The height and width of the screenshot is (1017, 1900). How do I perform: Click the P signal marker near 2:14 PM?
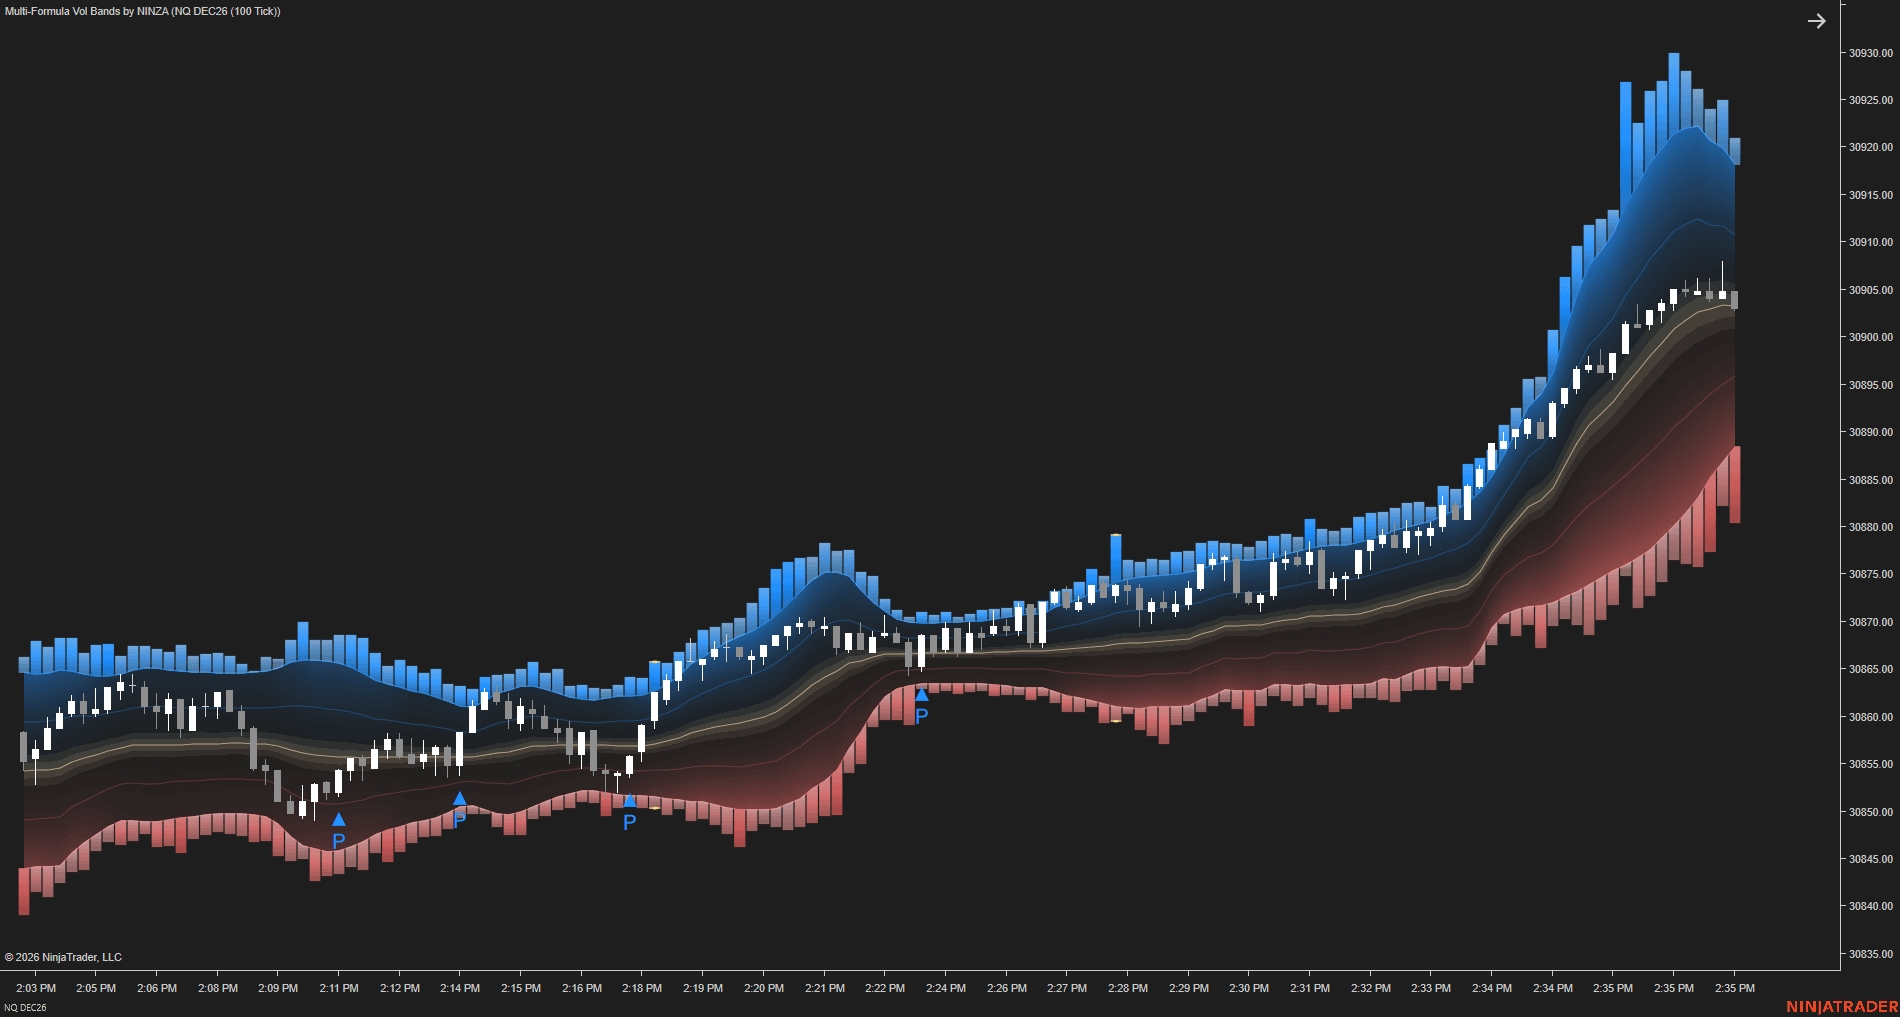click(459, 820)
